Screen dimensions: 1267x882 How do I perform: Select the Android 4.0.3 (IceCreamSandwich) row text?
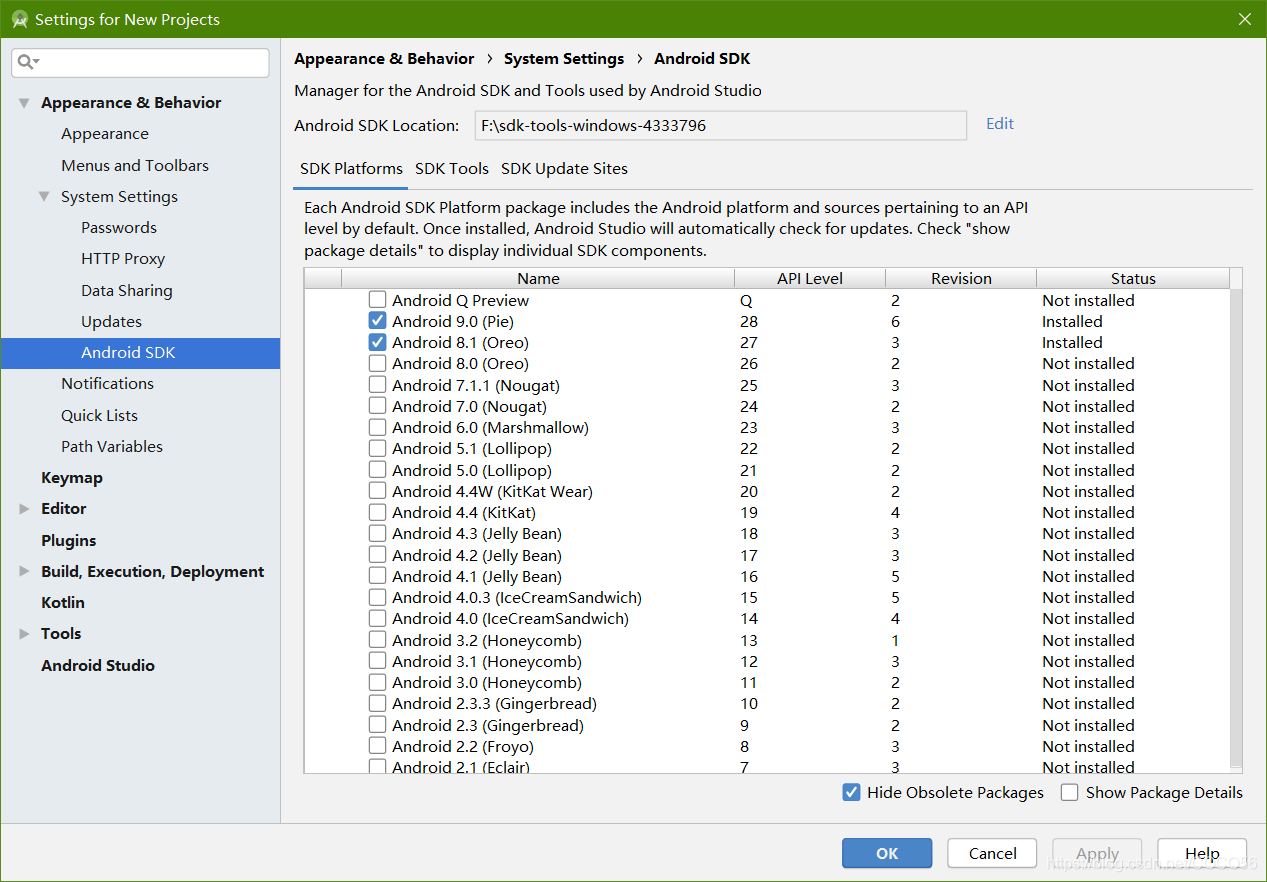tap(517, 598)
